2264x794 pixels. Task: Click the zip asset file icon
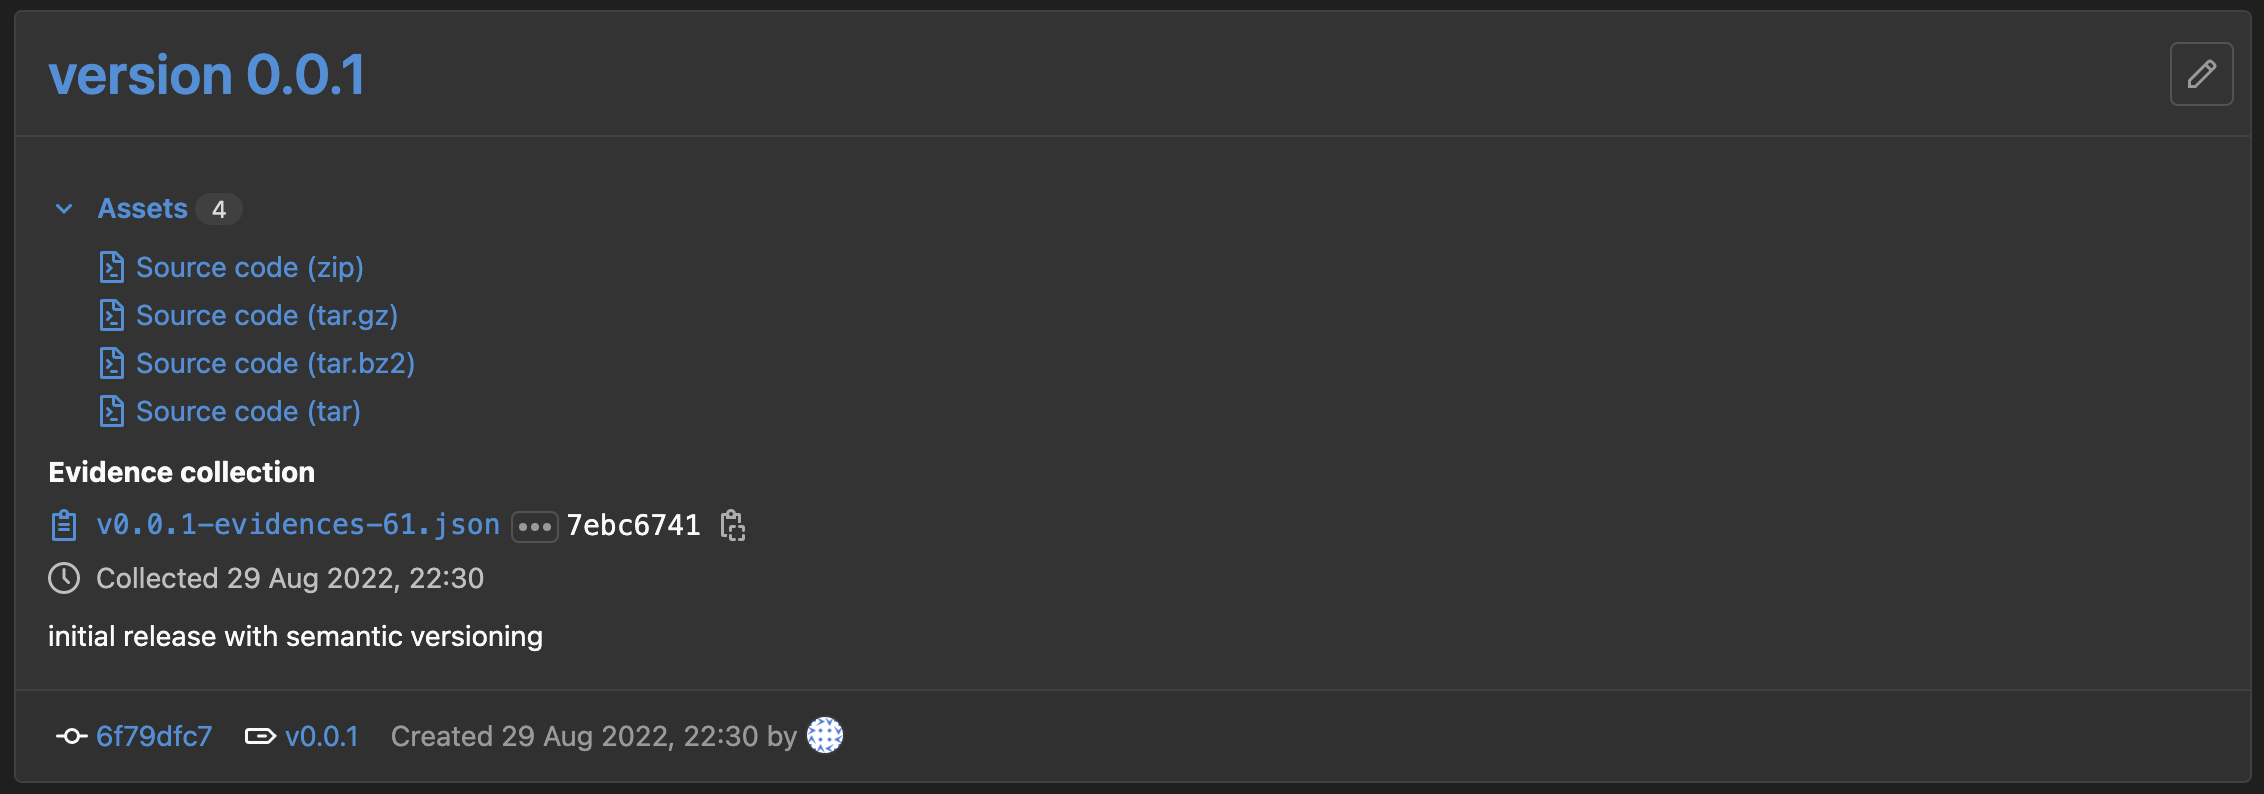pyautogui.click(x=112, y=268)
